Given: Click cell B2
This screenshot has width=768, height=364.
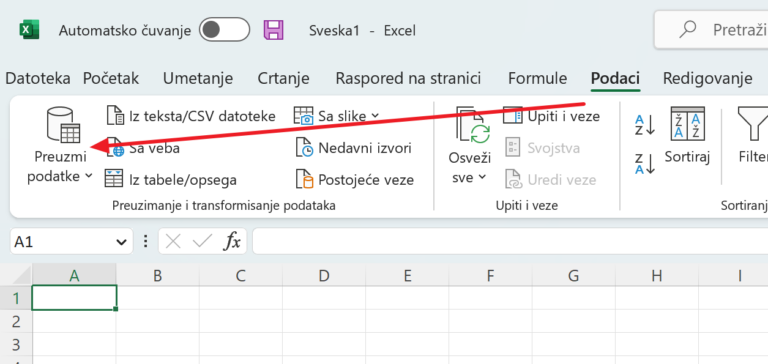Looking at the screenshot, I should click(x=158, y=321).
